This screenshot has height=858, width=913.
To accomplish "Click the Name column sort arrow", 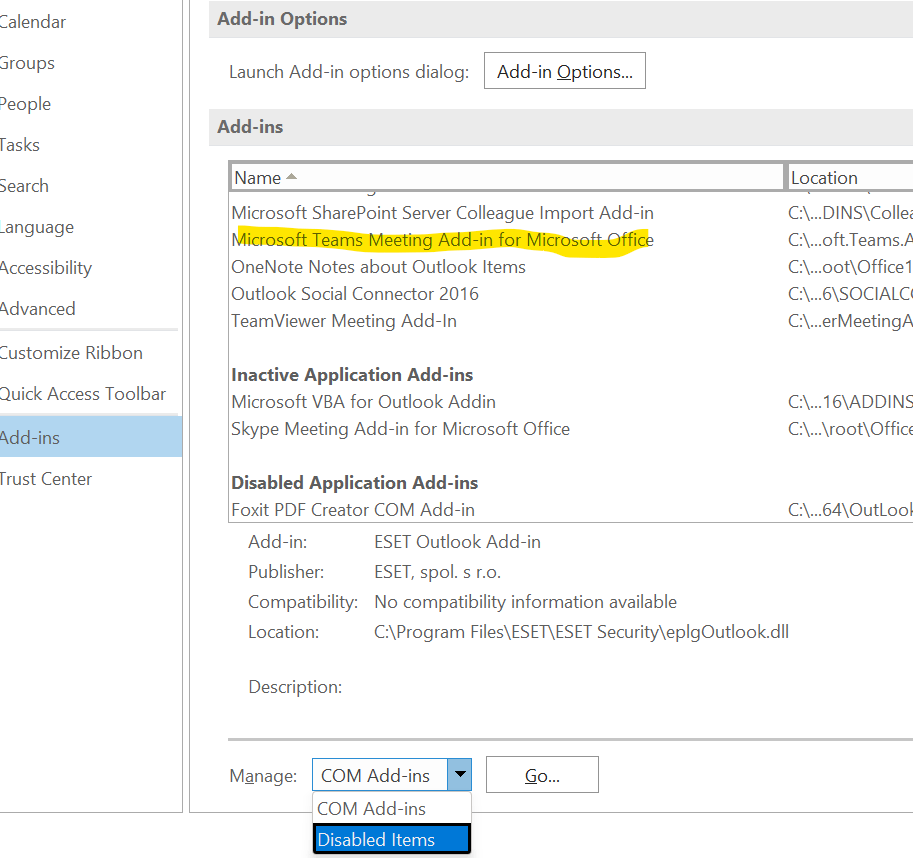I will coord(292,176).
